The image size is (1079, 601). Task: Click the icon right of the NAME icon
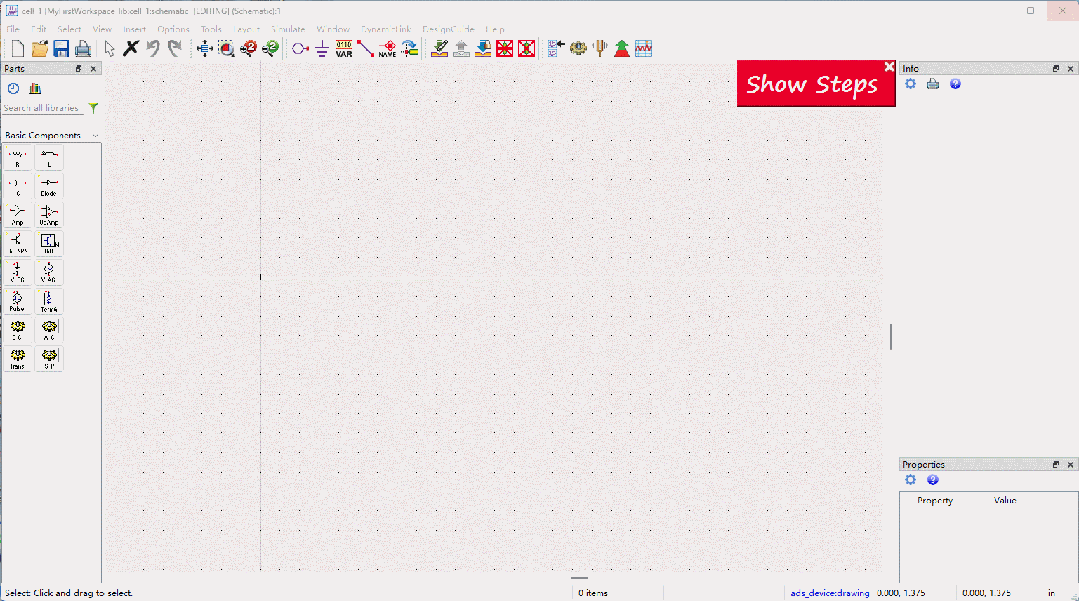[x=409, y=48]
